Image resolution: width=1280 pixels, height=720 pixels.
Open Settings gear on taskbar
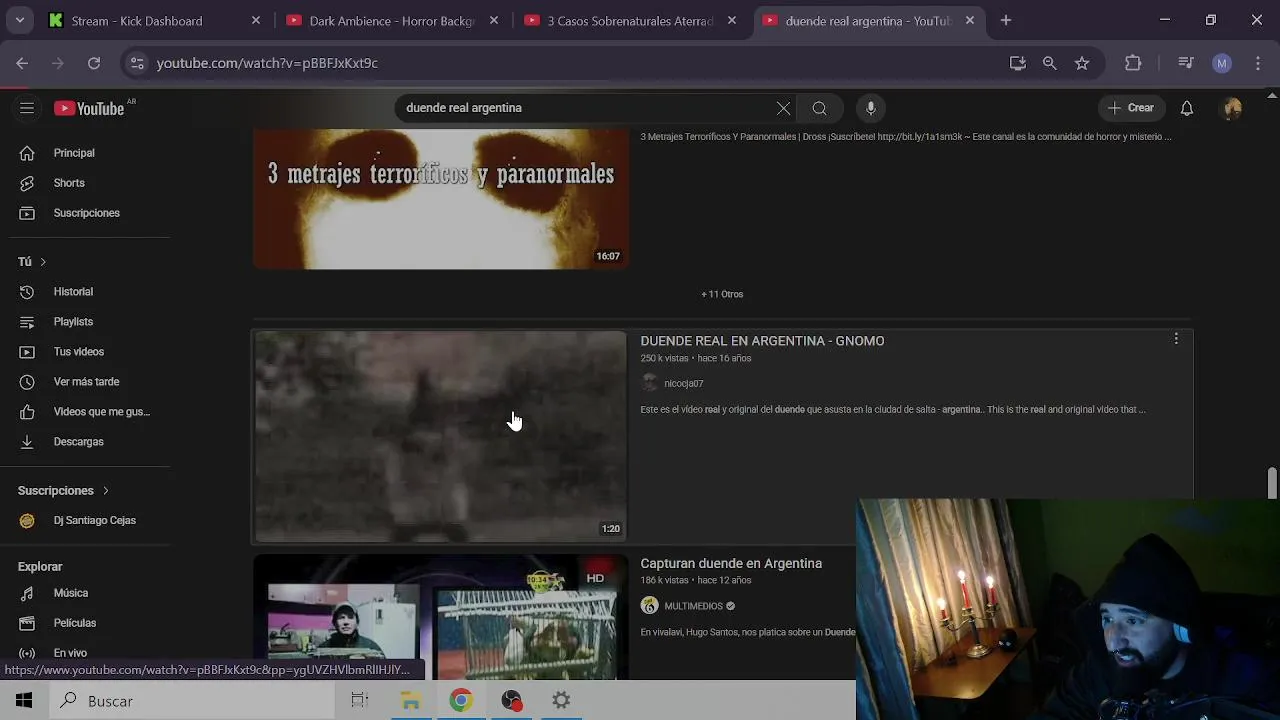pos(562,701)
